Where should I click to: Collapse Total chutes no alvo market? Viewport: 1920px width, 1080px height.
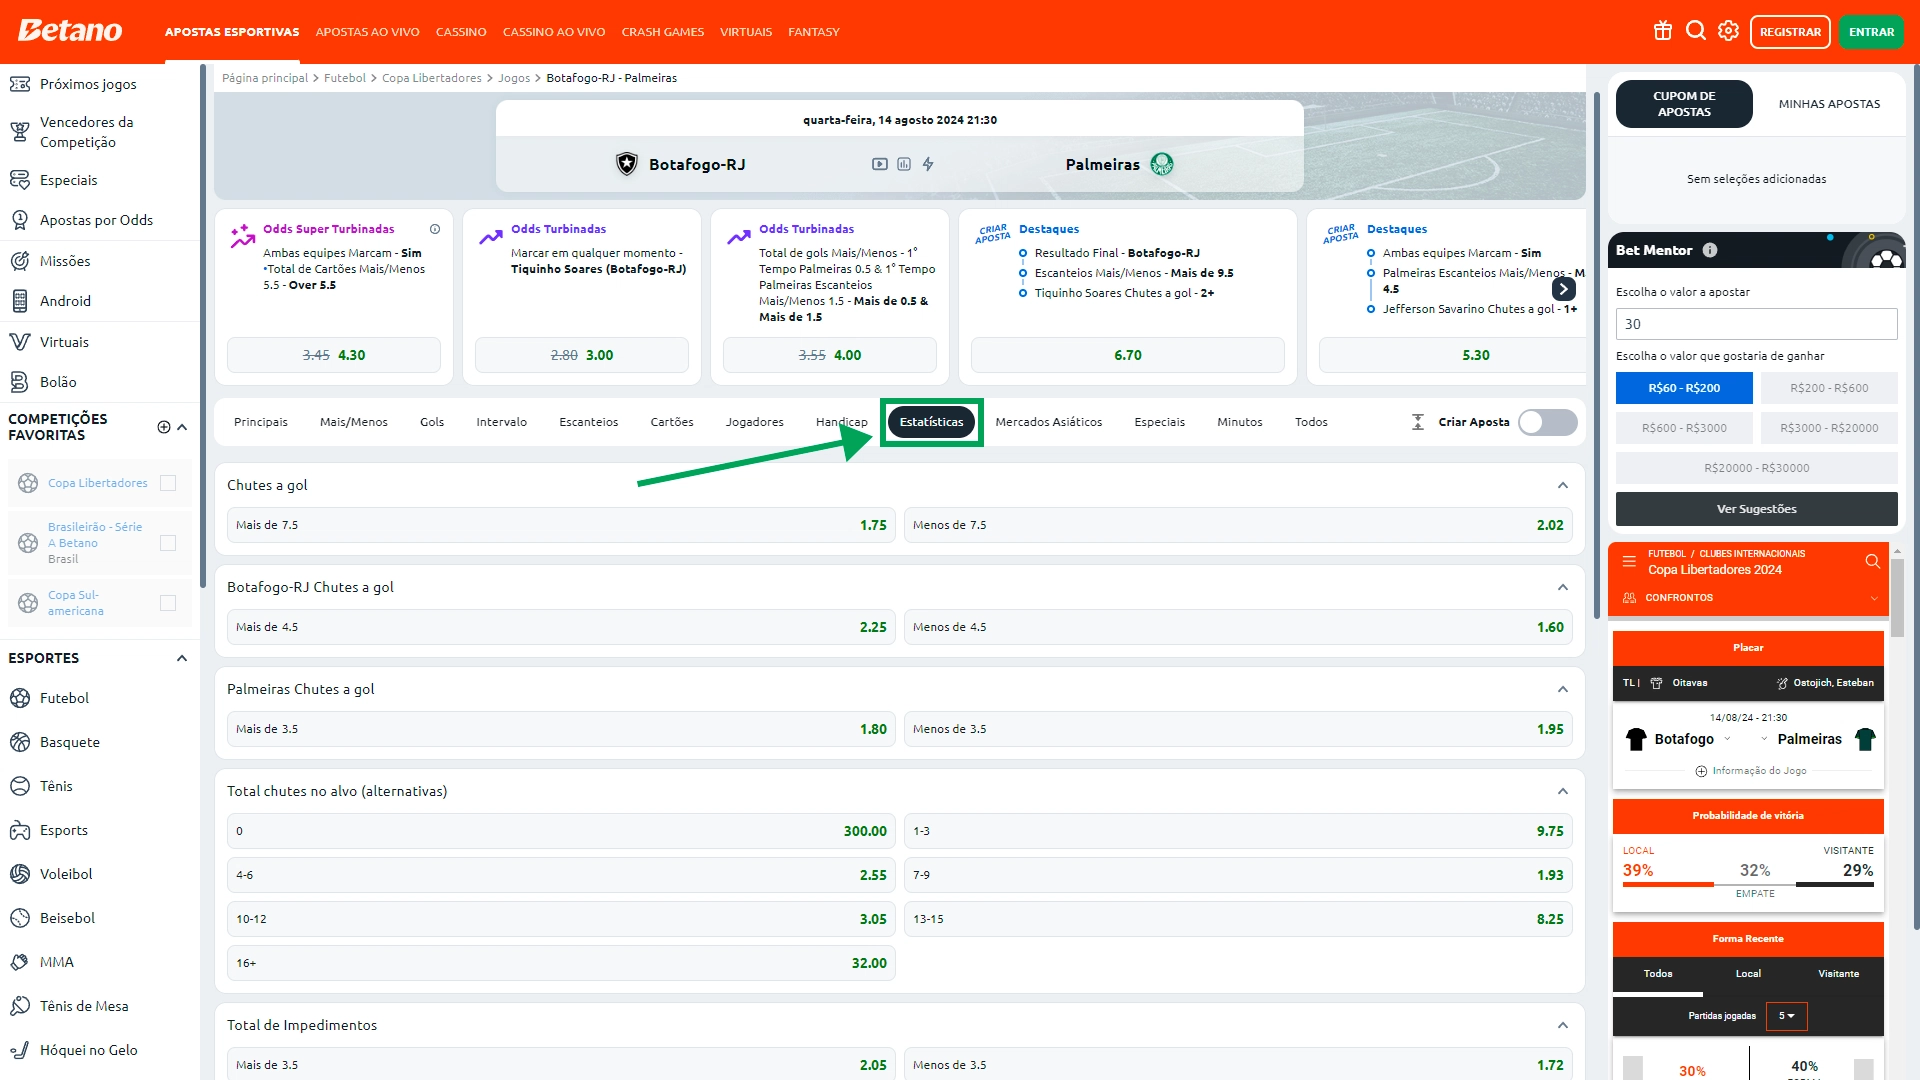1563,791
